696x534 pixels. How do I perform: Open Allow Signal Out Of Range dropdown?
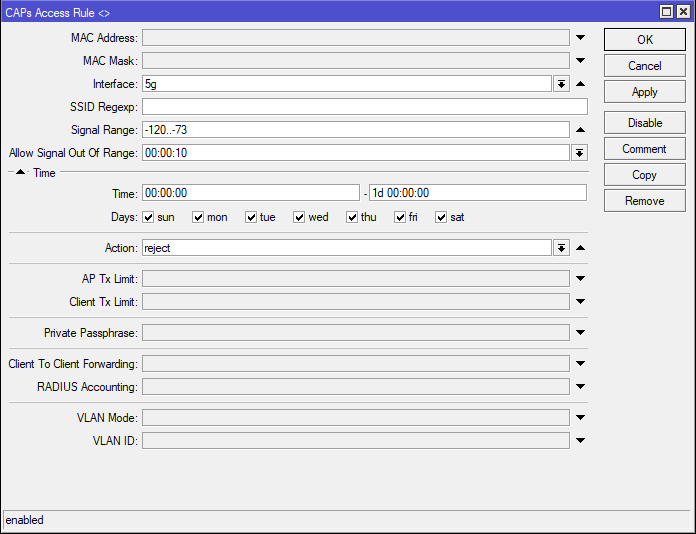click(579, 153)
